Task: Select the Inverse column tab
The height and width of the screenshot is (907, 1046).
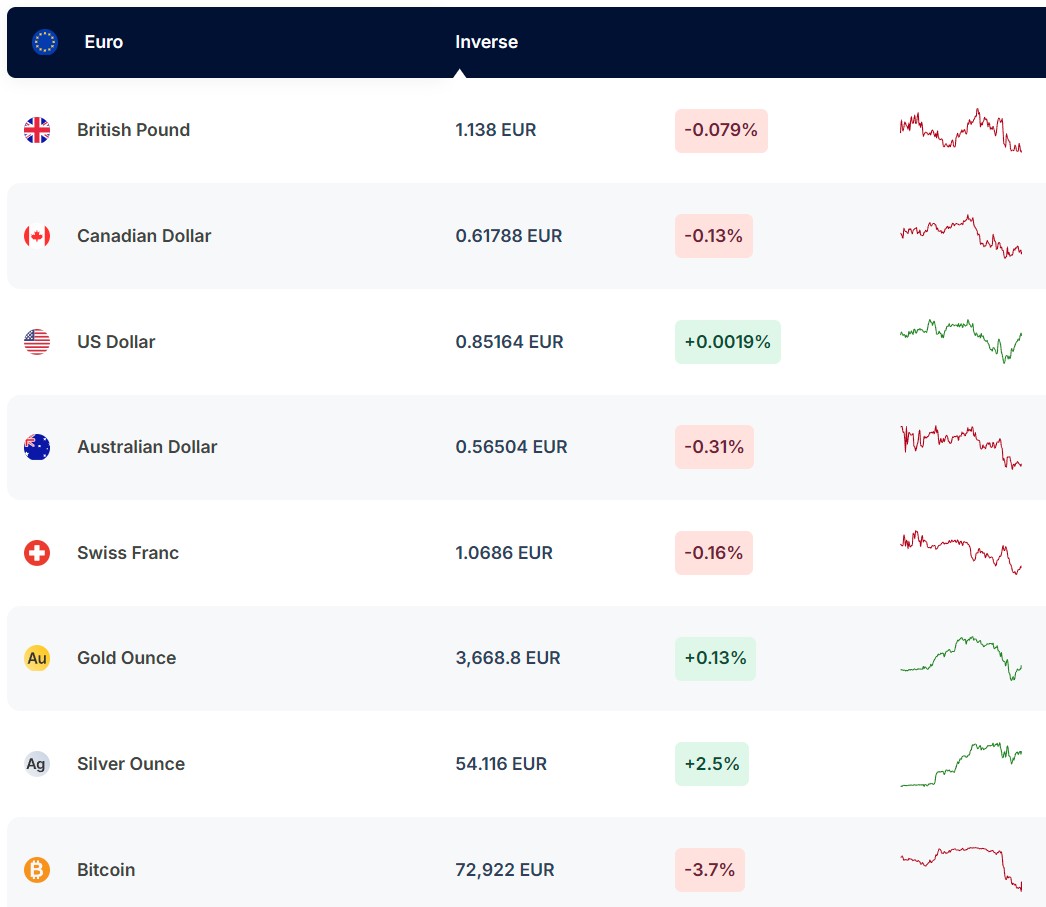Action: (486, 42)
